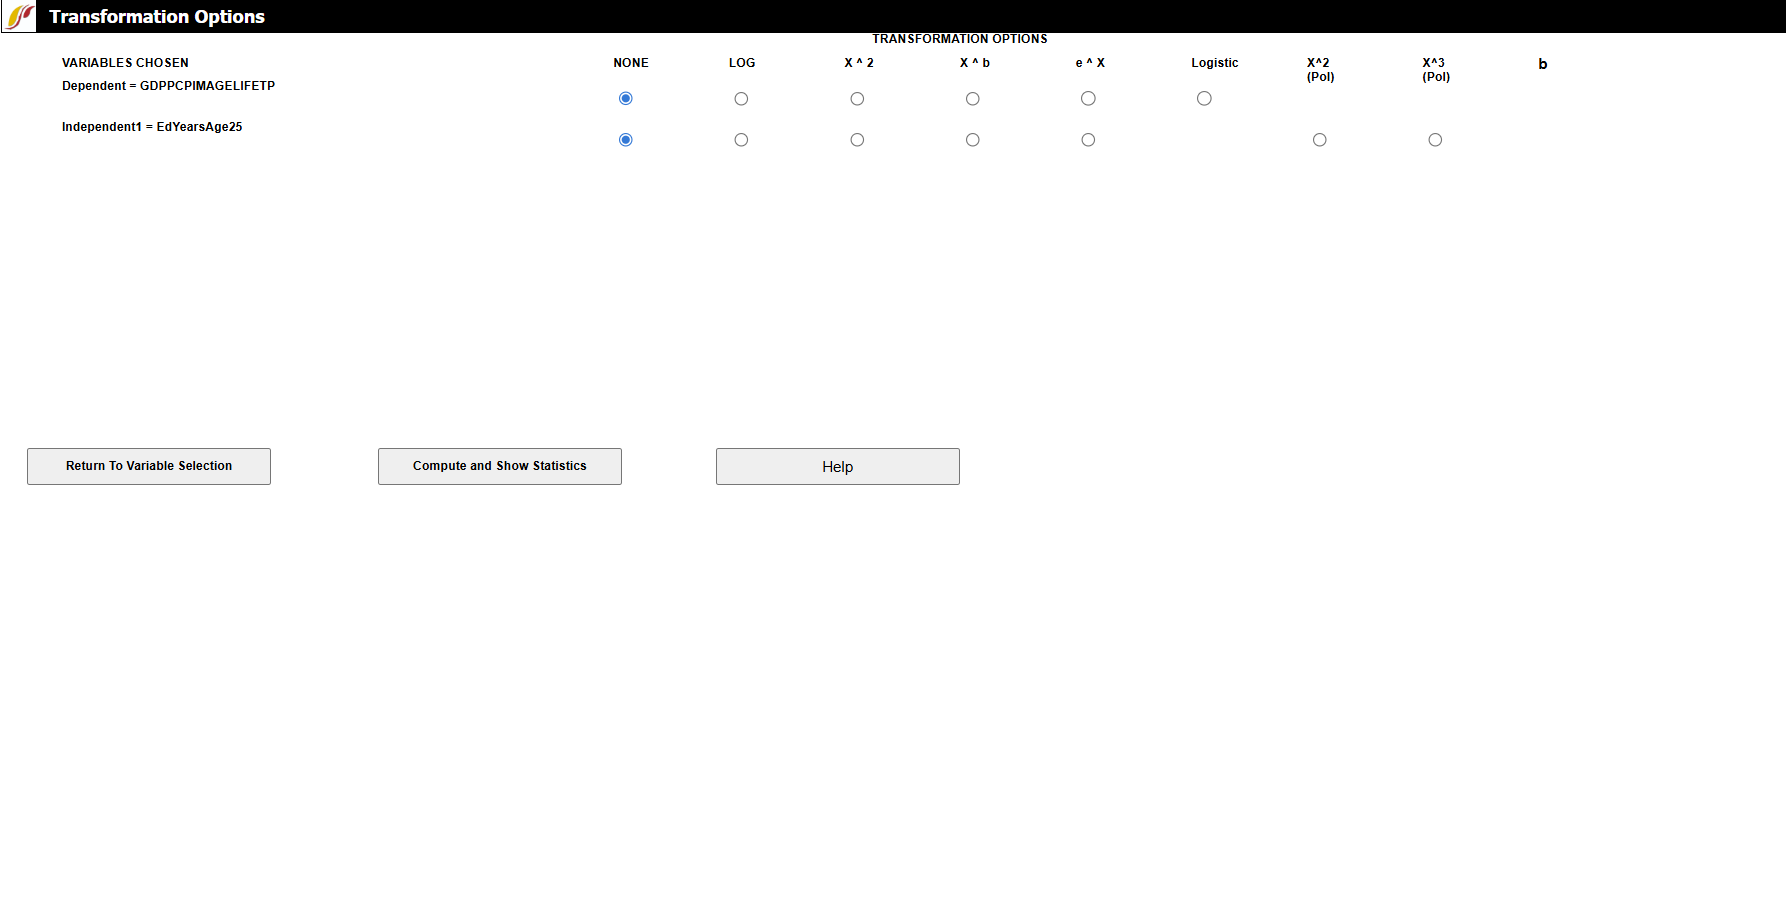The image size is (1786, 909).
Task: Select X^2 (Pol) for Independent1
Action: tap(1320, 140)
